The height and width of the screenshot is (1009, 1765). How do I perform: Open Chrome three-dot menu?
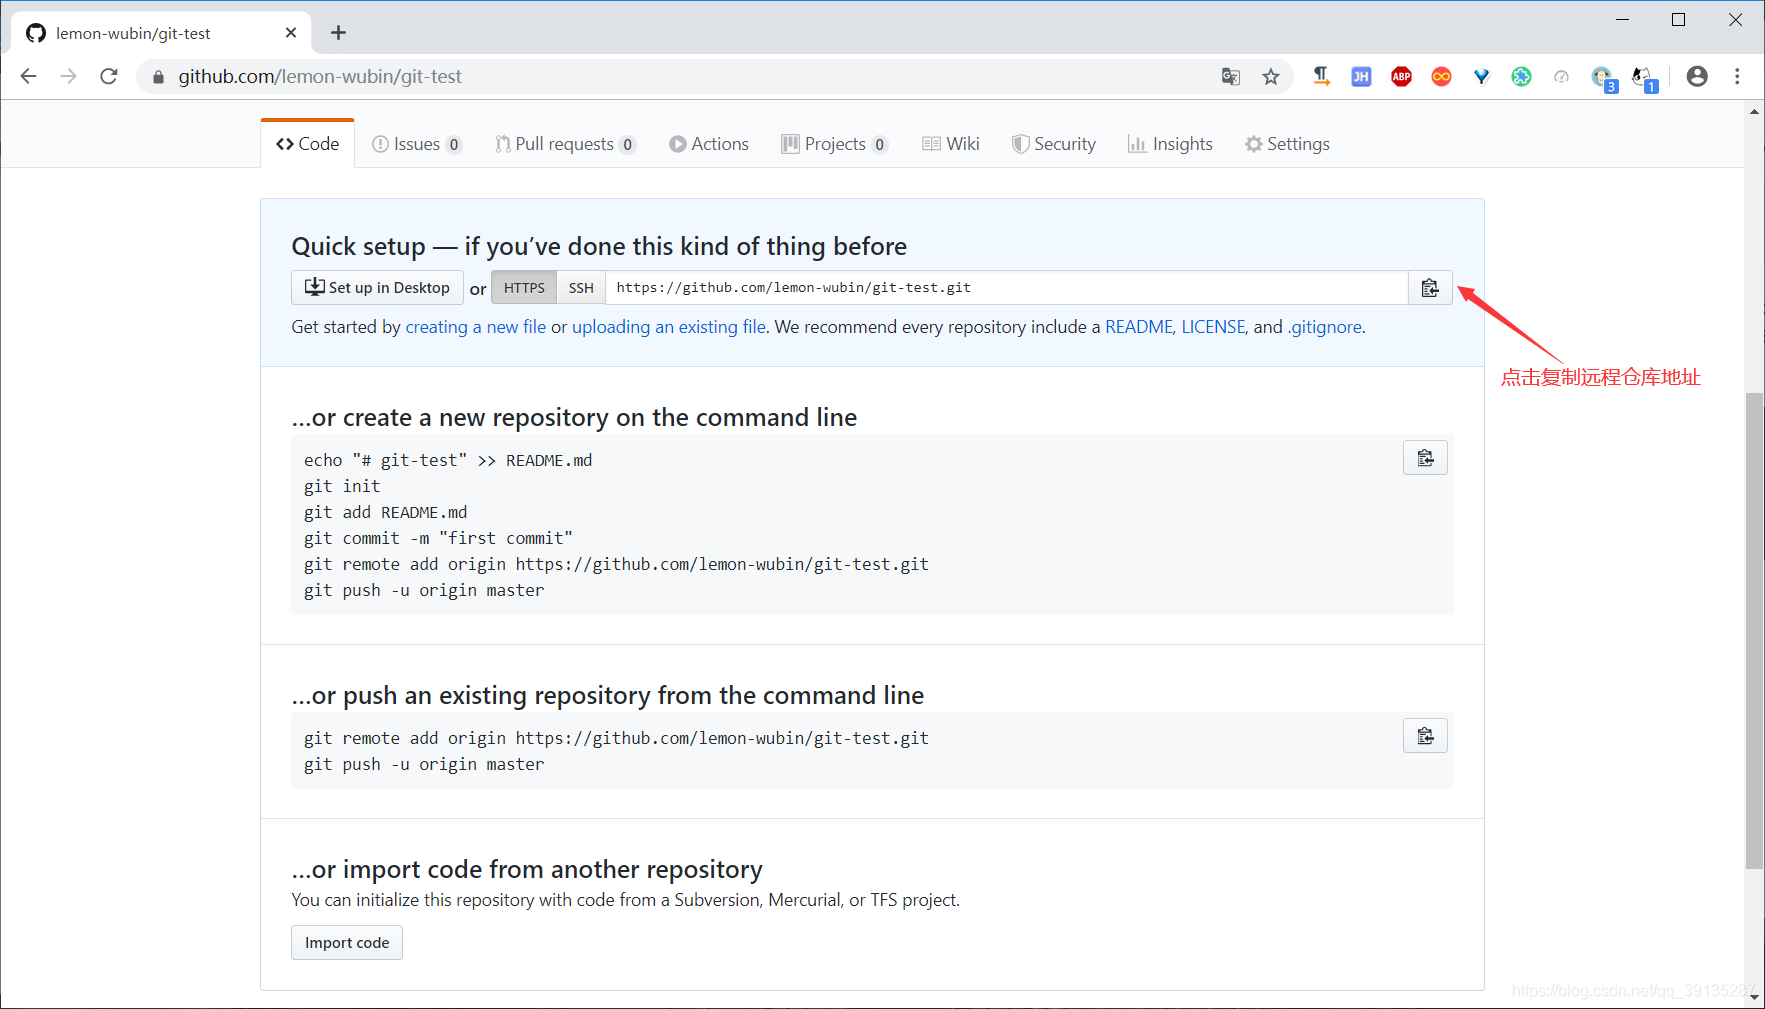(1737, 77)
